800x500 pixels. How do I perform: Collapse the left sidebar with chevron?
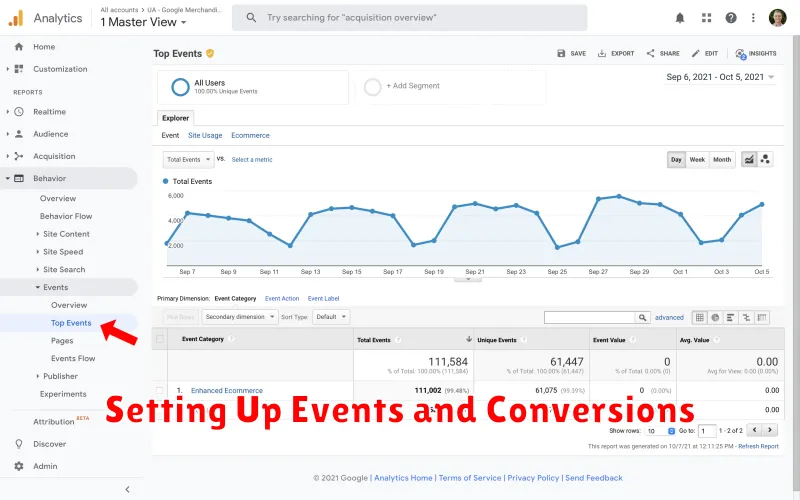127,489
